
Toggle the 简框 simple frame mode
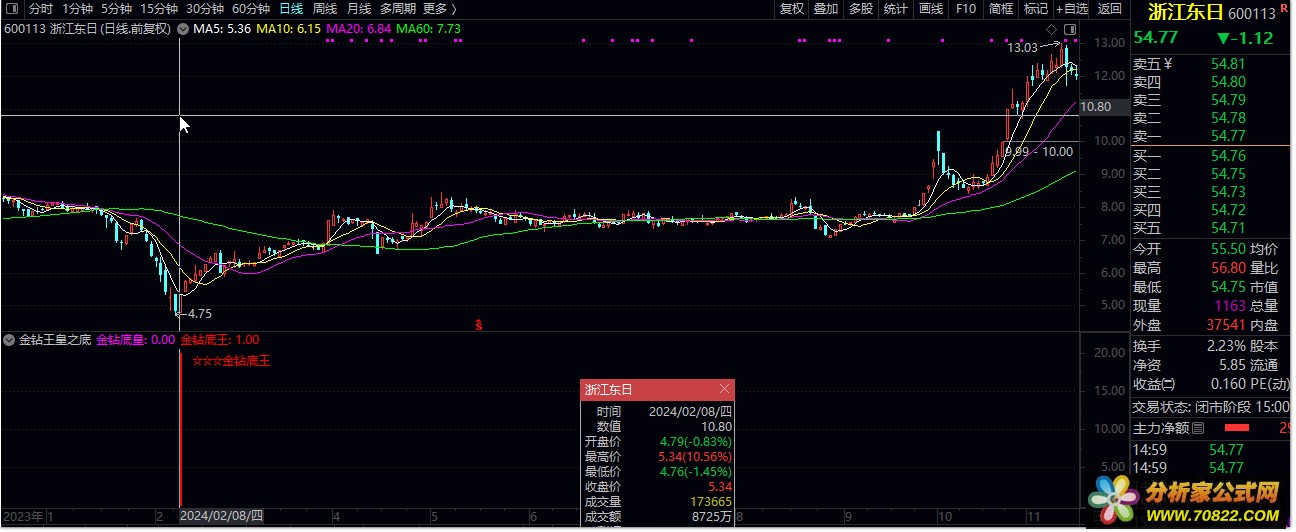(1001, 9)
